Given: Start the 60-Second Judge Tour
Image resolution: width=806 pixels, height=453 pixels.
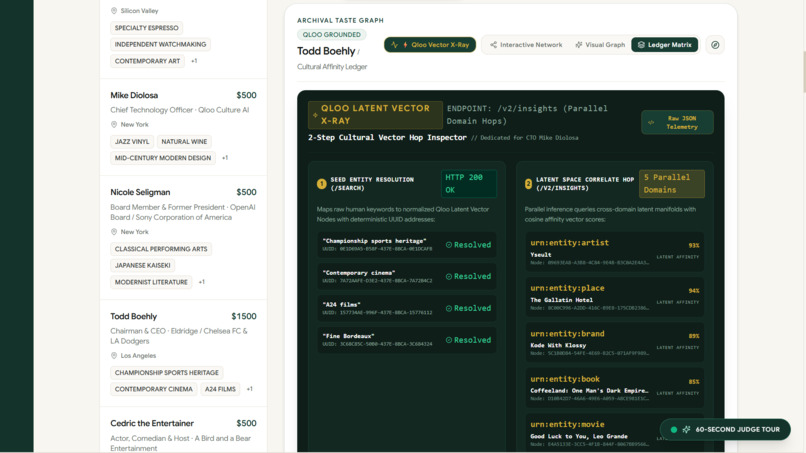Looking at the screenshot, I should (725, 429).
